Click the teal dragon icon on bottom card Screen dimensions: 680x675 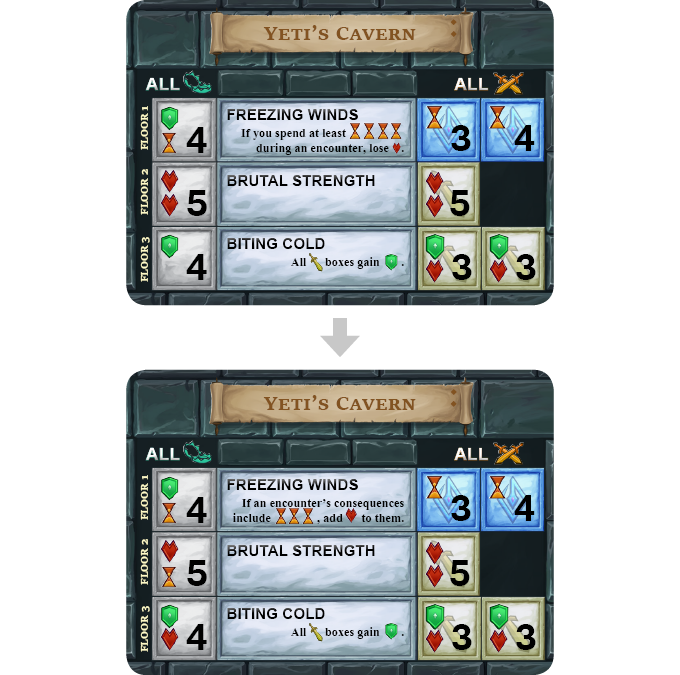click(196, 452)
